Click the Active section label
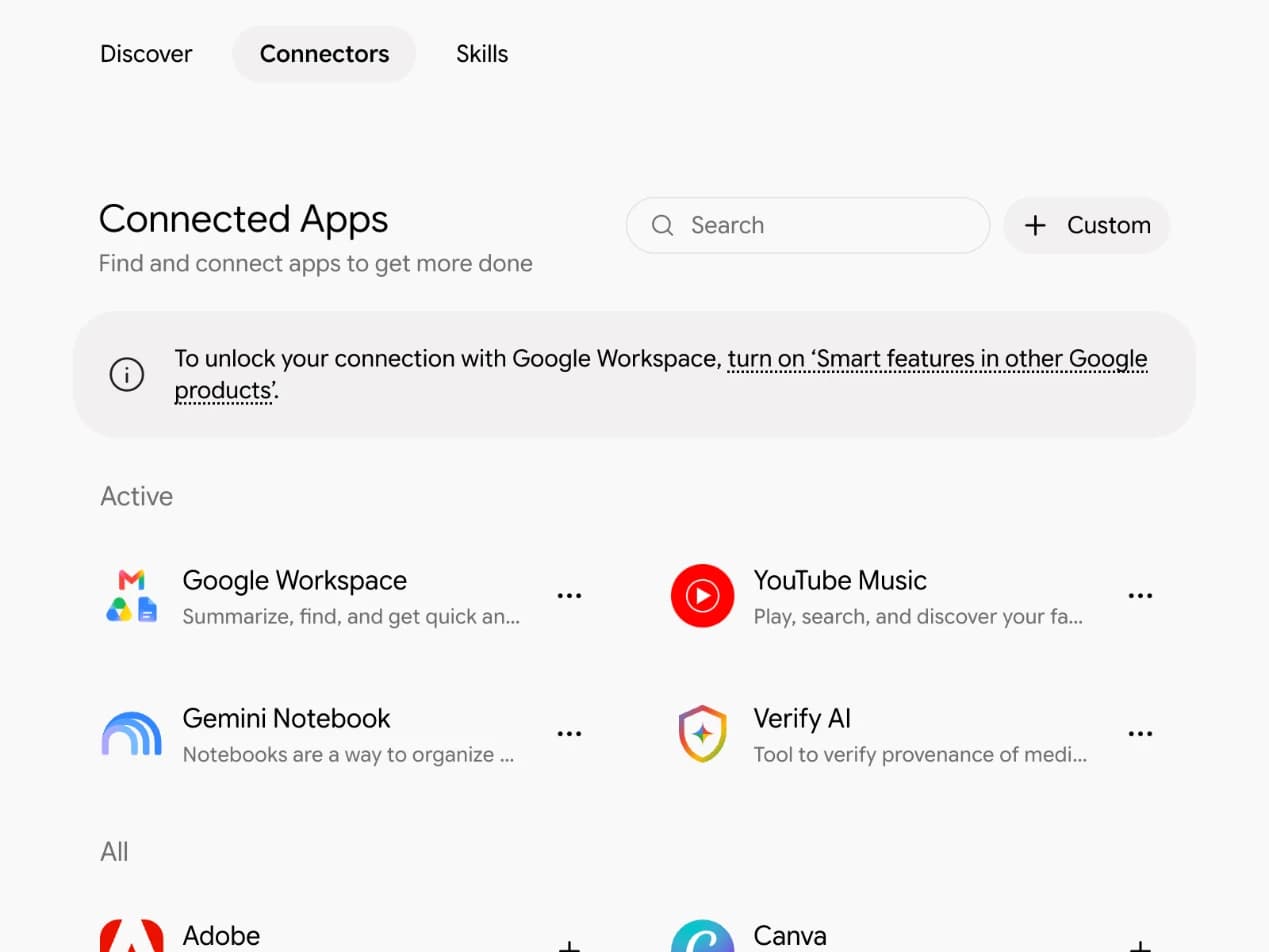 [x=137, y=497]
